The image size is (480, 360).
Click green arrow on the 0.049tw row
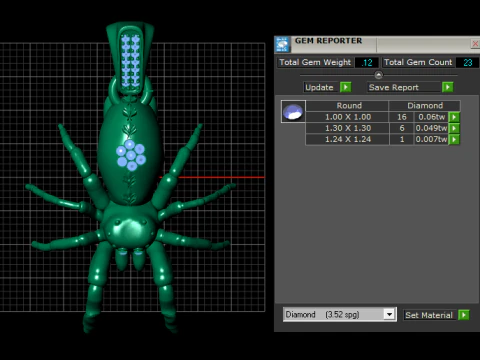click(454, 128)
